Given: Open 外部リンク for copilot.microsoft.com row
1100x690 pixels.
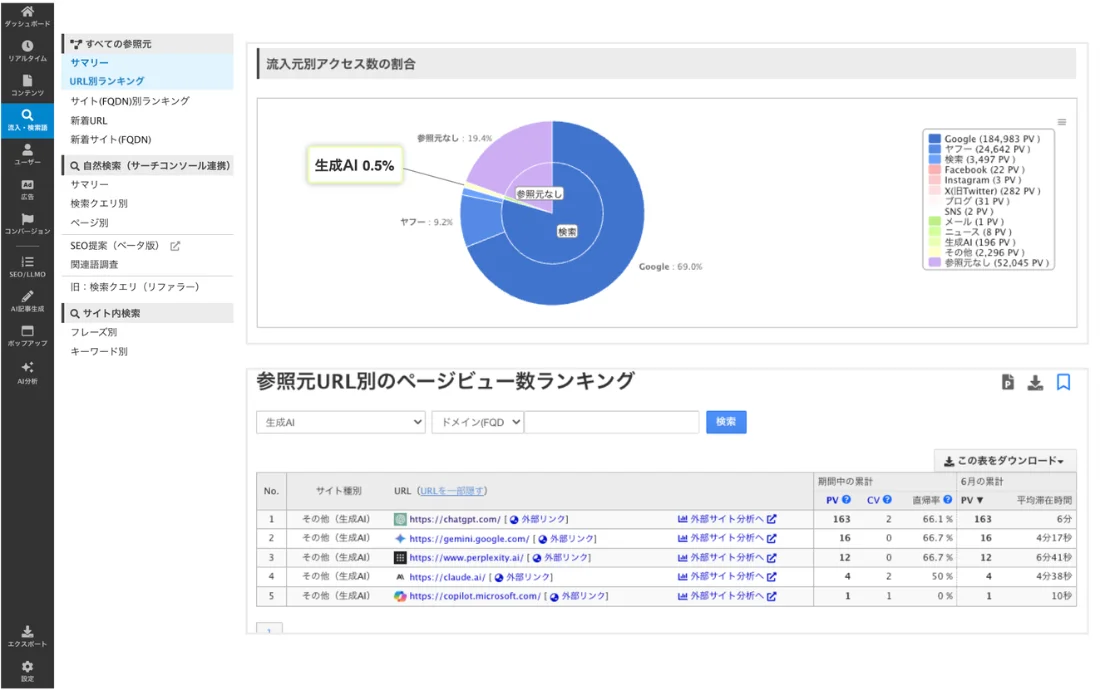Looking at the screenshot, I should tap(578, 596).
